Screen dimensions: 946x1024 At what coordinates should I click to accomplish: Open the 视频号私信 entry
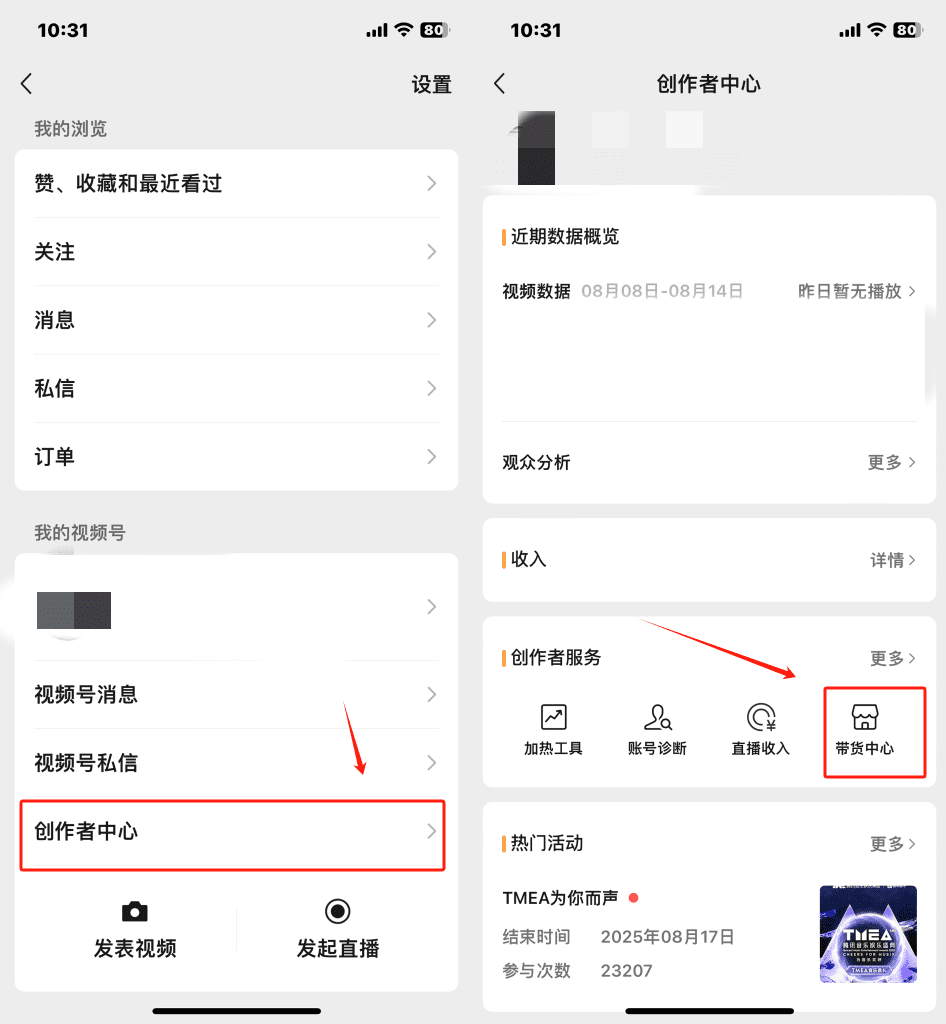pyautogui.click(x=236, y=763)
